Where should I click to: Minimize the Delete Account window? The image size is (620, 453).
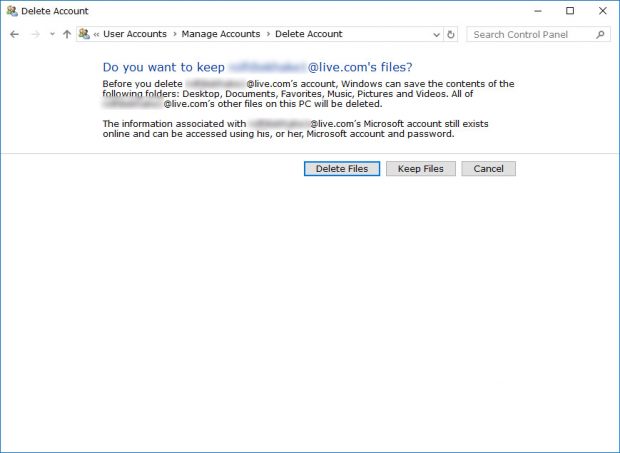point(538,11)
